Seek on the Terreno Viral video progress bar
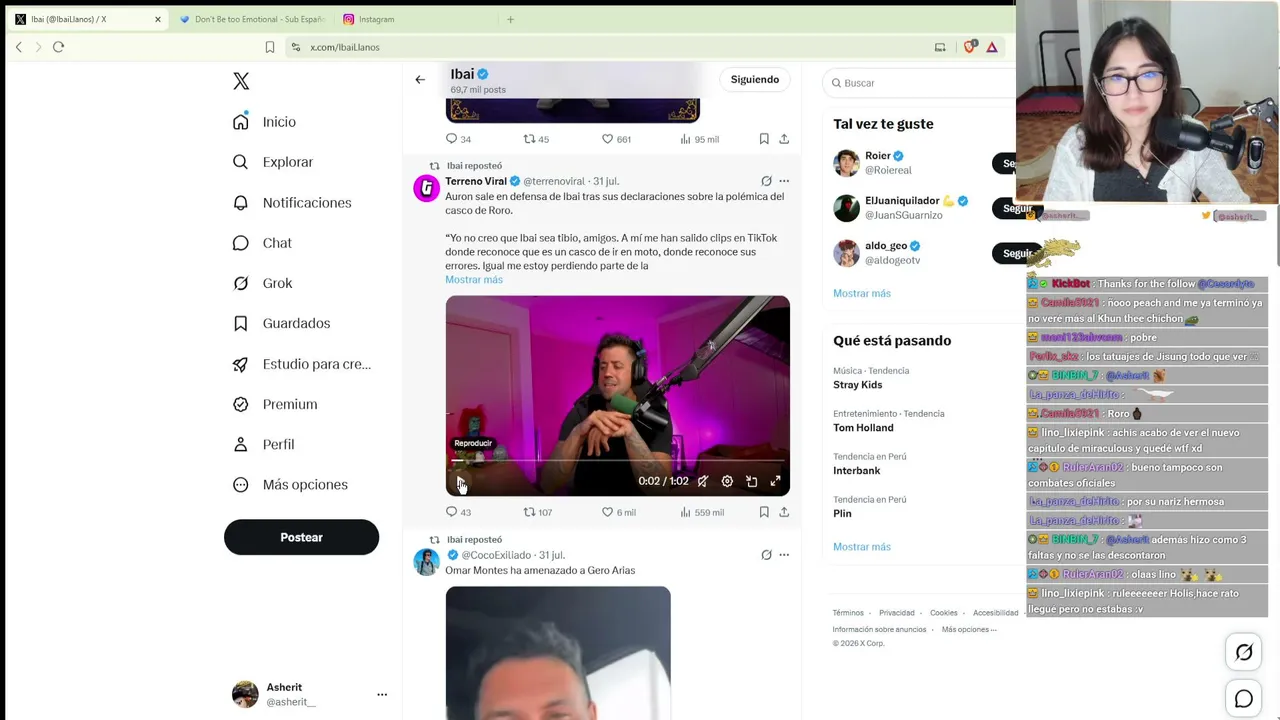 pyautogui.click(x=617, y=461)
